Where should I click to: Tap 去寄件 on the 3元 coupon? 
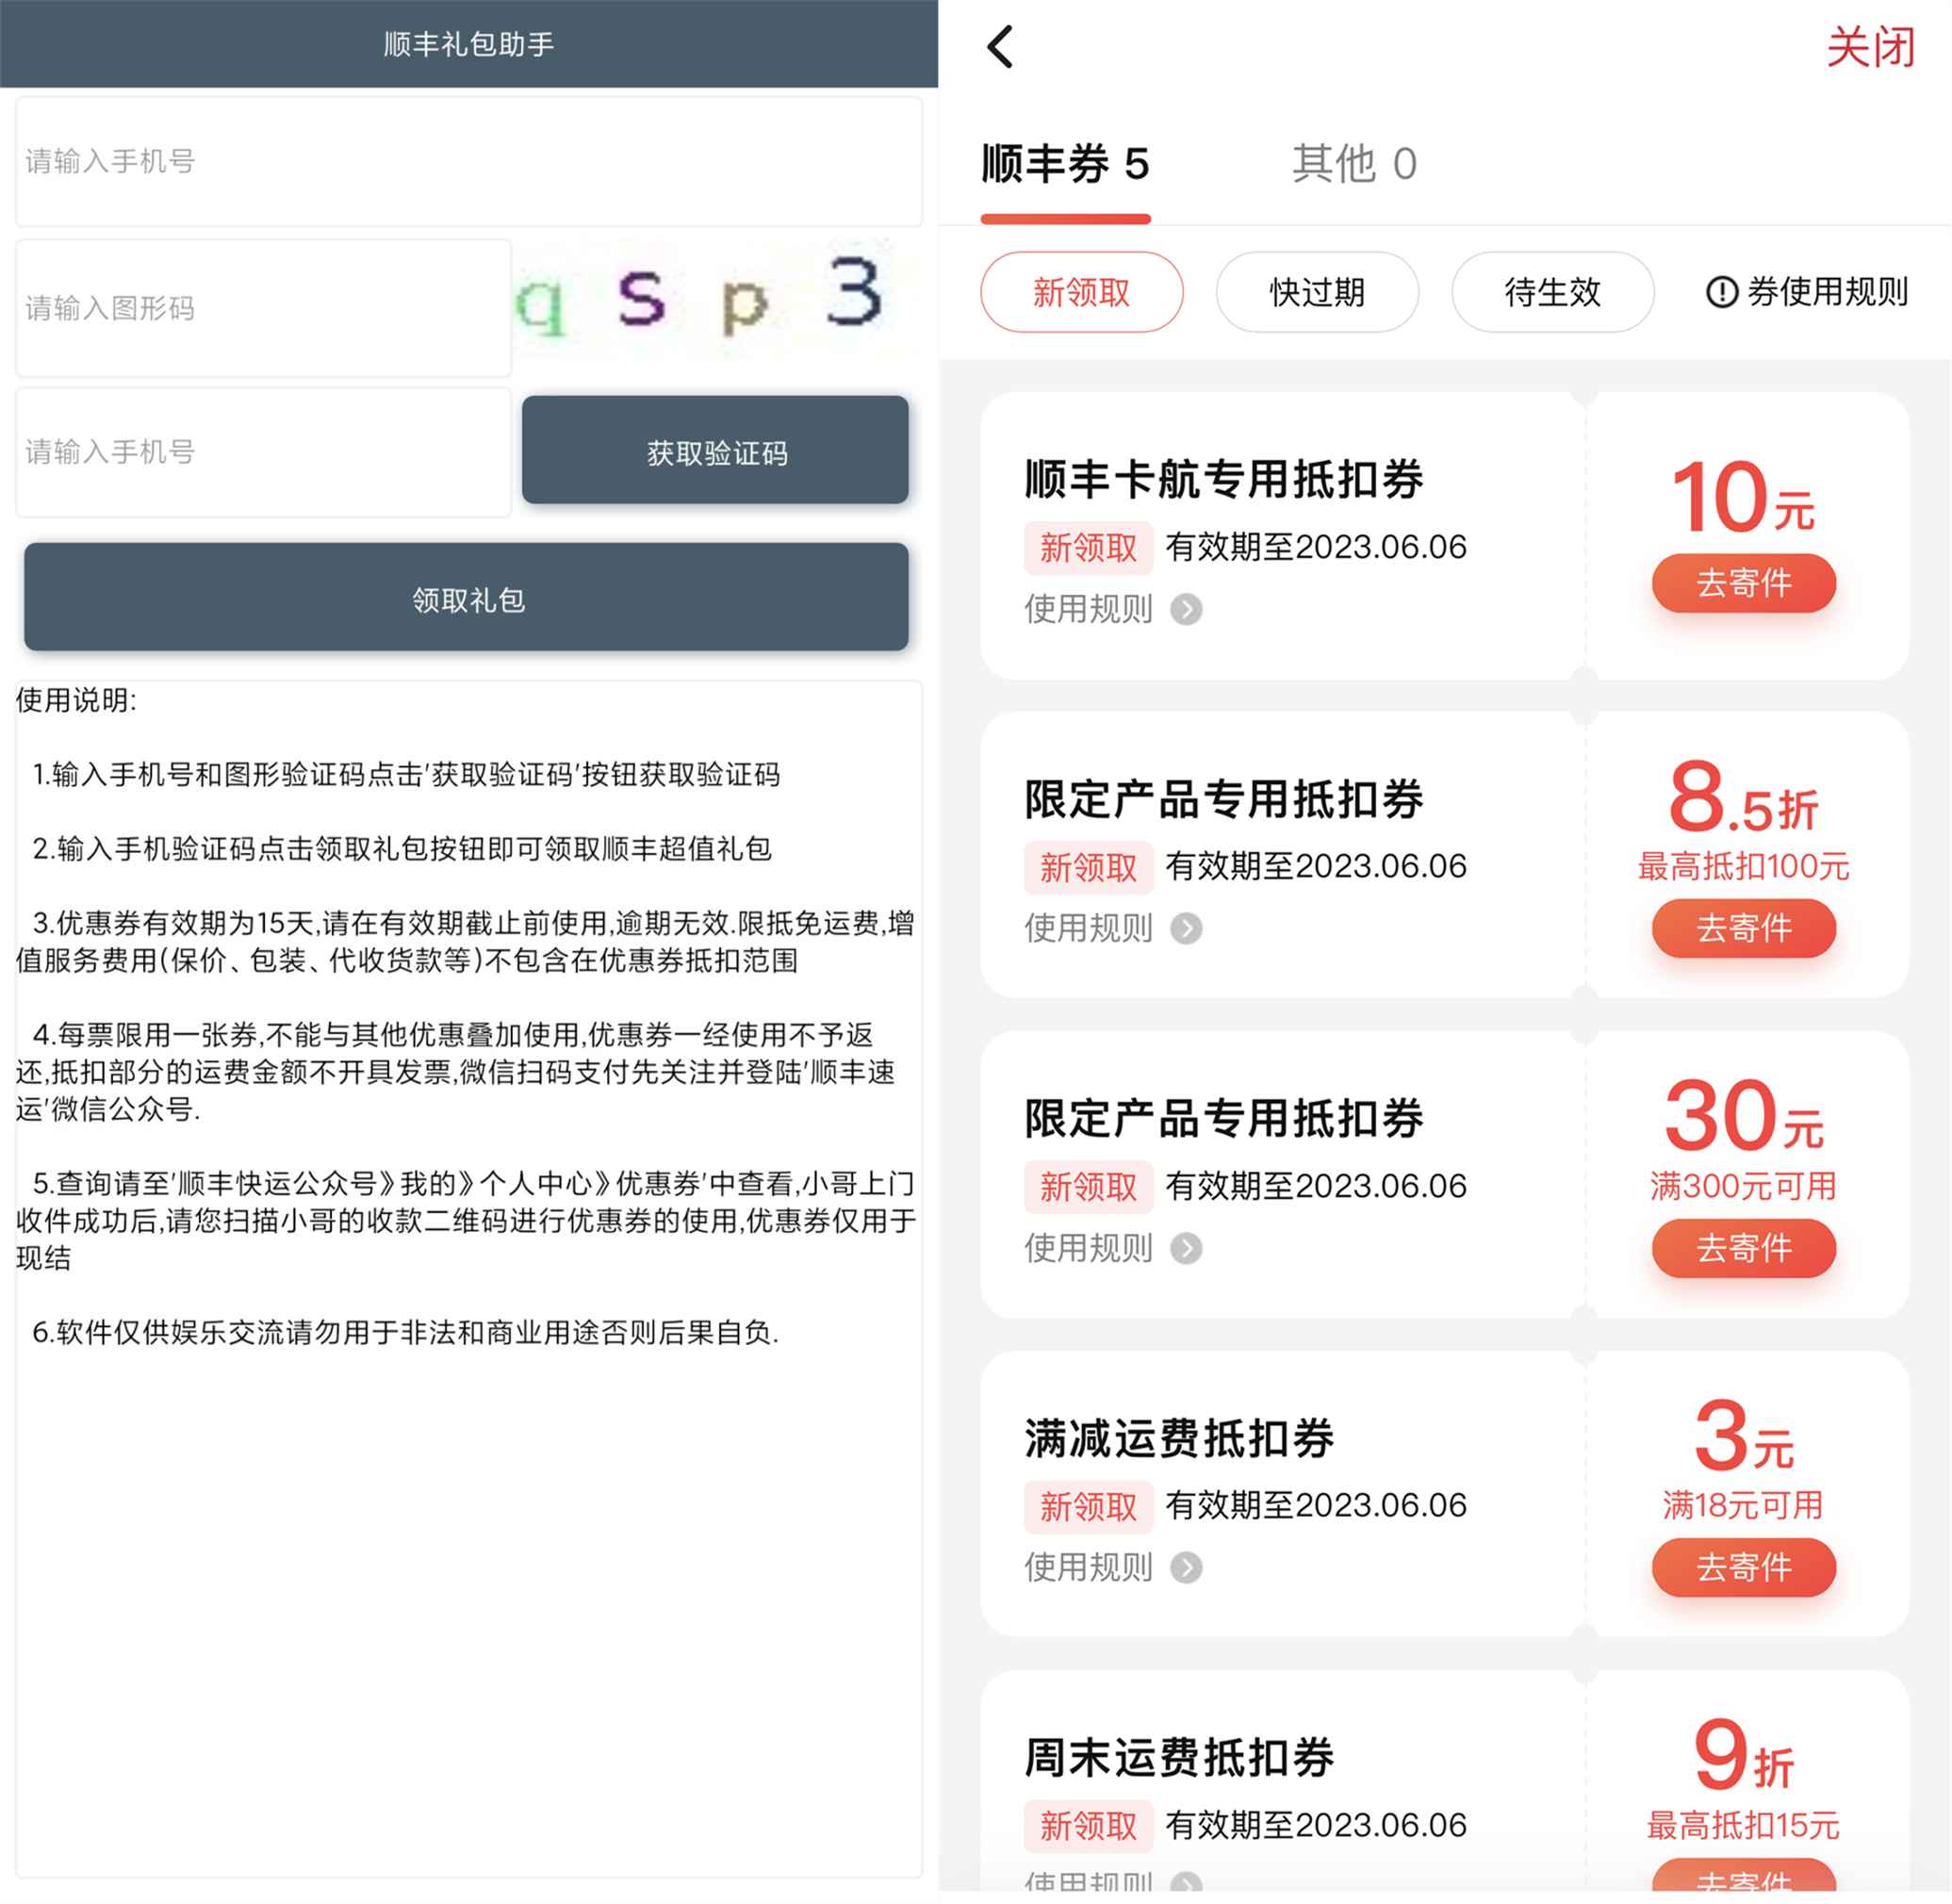point(1743,1567)
